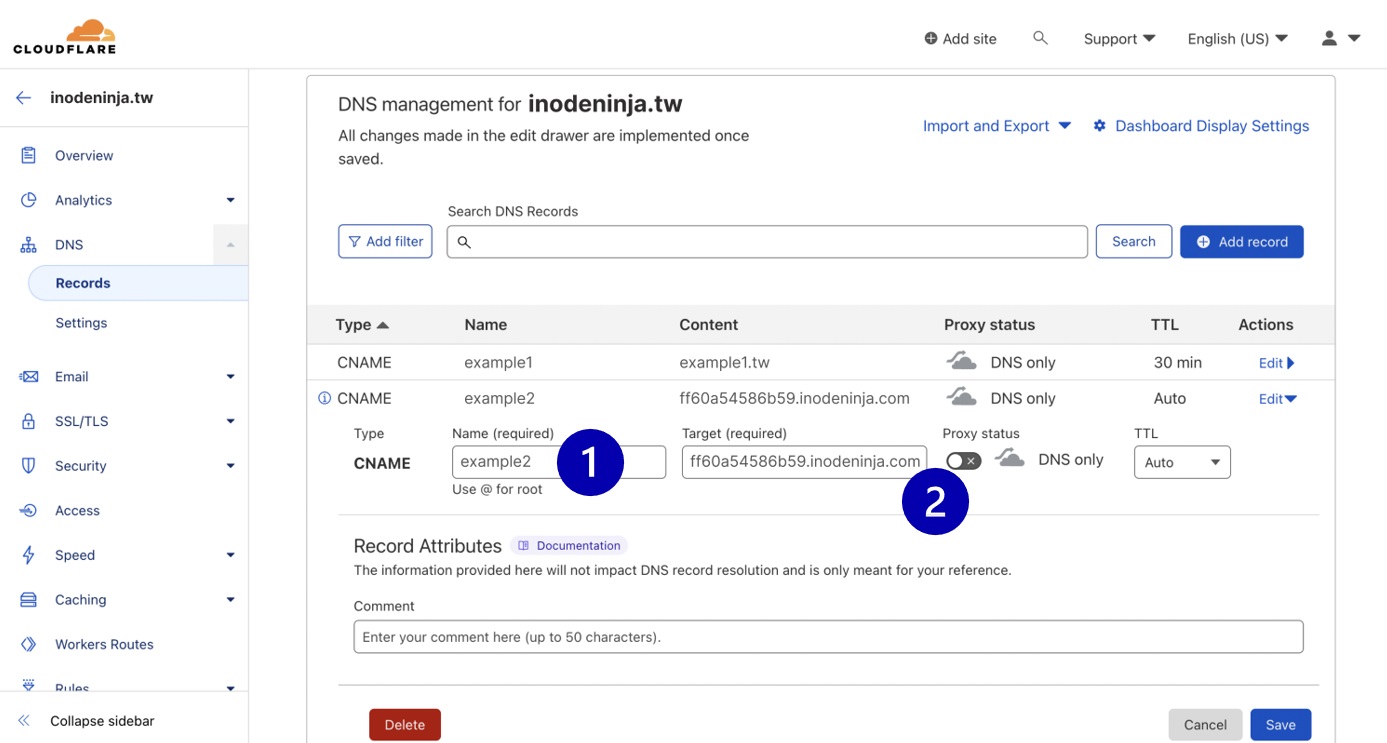Open the English (US) language dropdown
1387x743 pixels.
point(1237,38)
